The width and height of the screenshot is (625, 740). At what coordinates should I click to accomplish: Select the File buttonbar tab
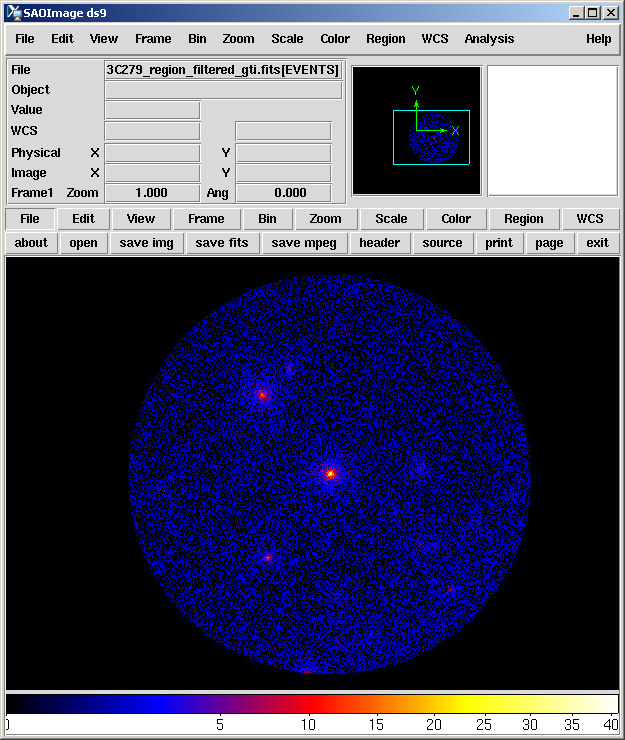(30, 219)
